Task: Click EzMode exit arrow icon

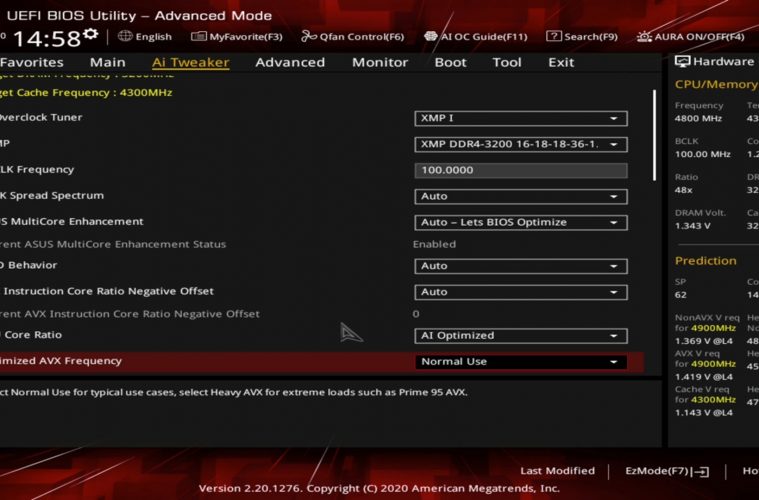Action: 700,471
